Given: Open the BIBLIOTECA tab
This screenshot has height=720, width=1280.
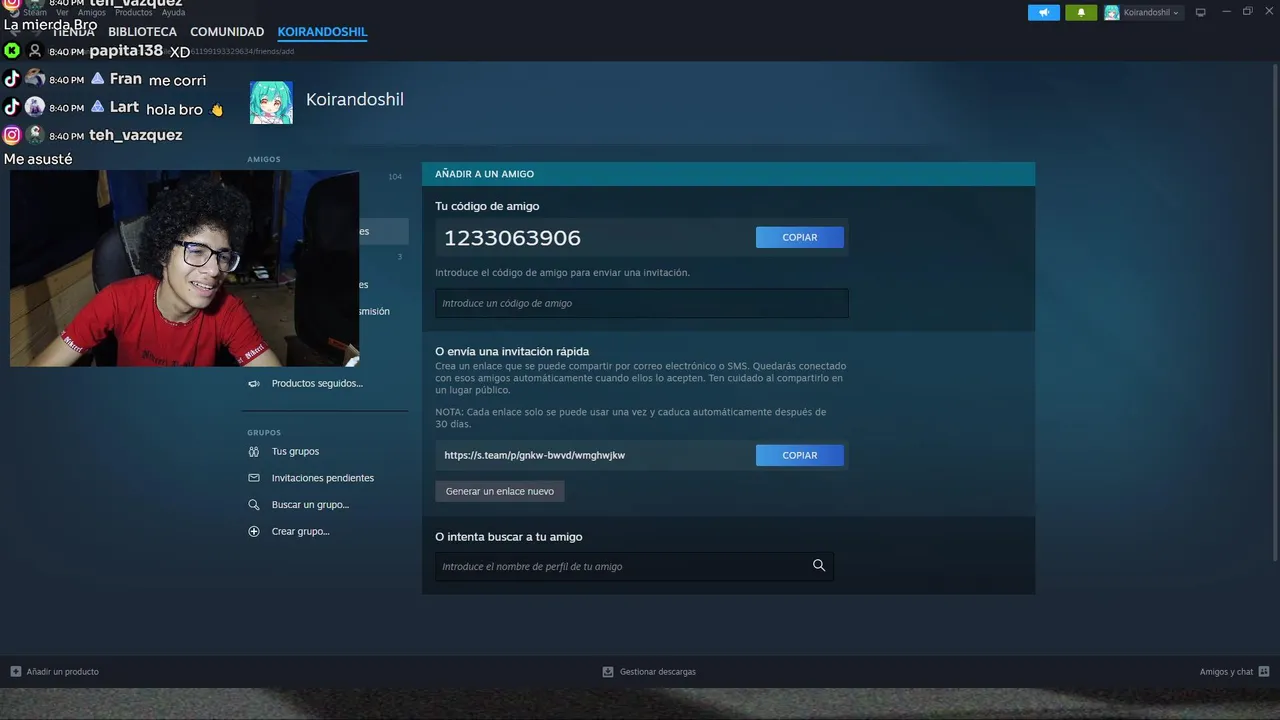Looking at the screenshot, I should tap(142, 32).
